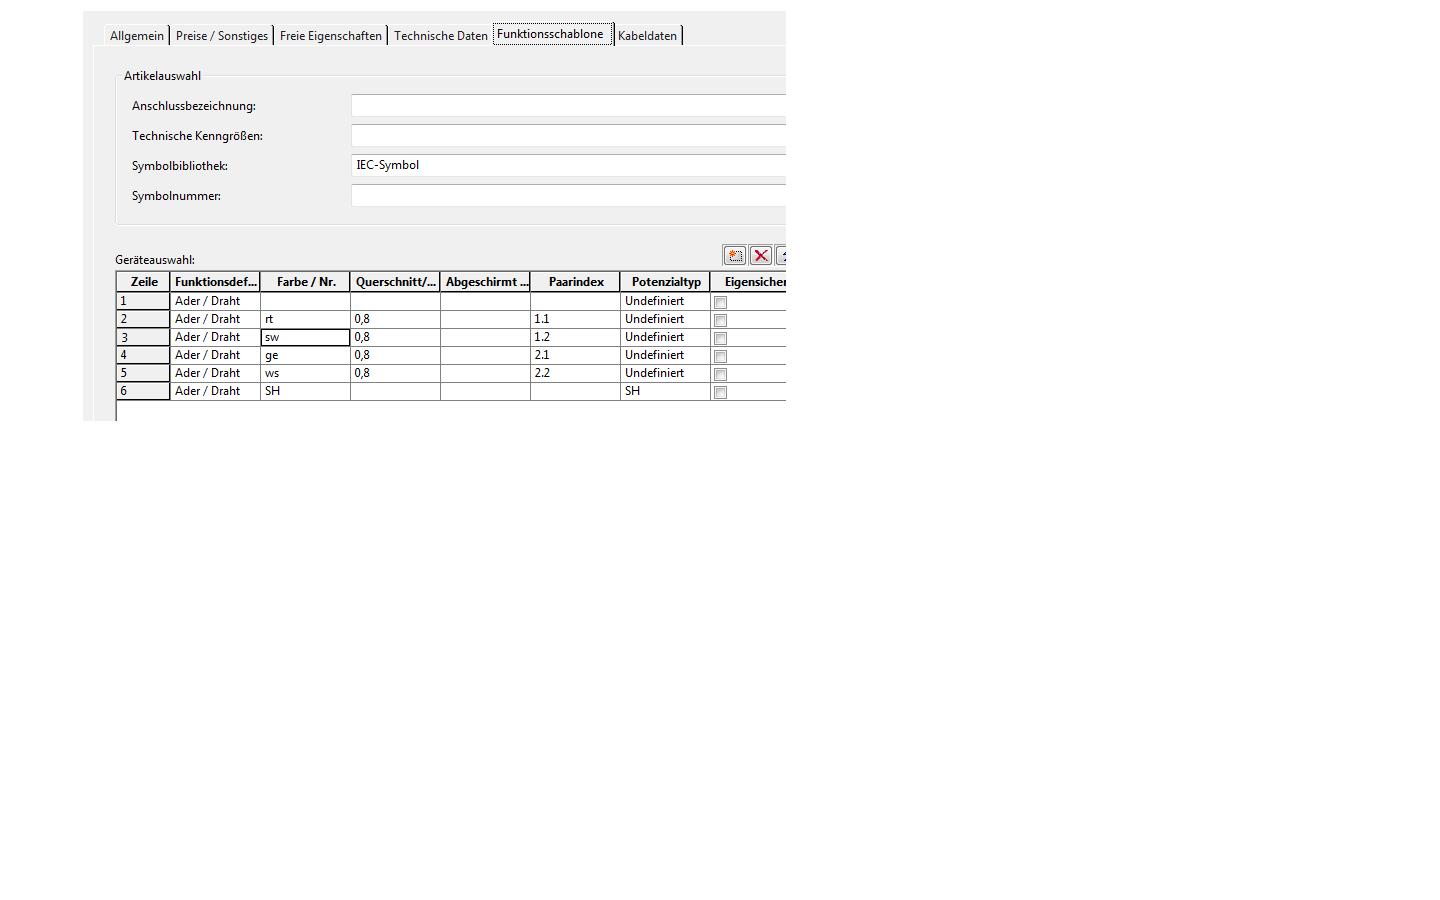
Task: Click 'Undefiniert' Potenzialtyp cell in row 3
Action: [x=665, y=337]
